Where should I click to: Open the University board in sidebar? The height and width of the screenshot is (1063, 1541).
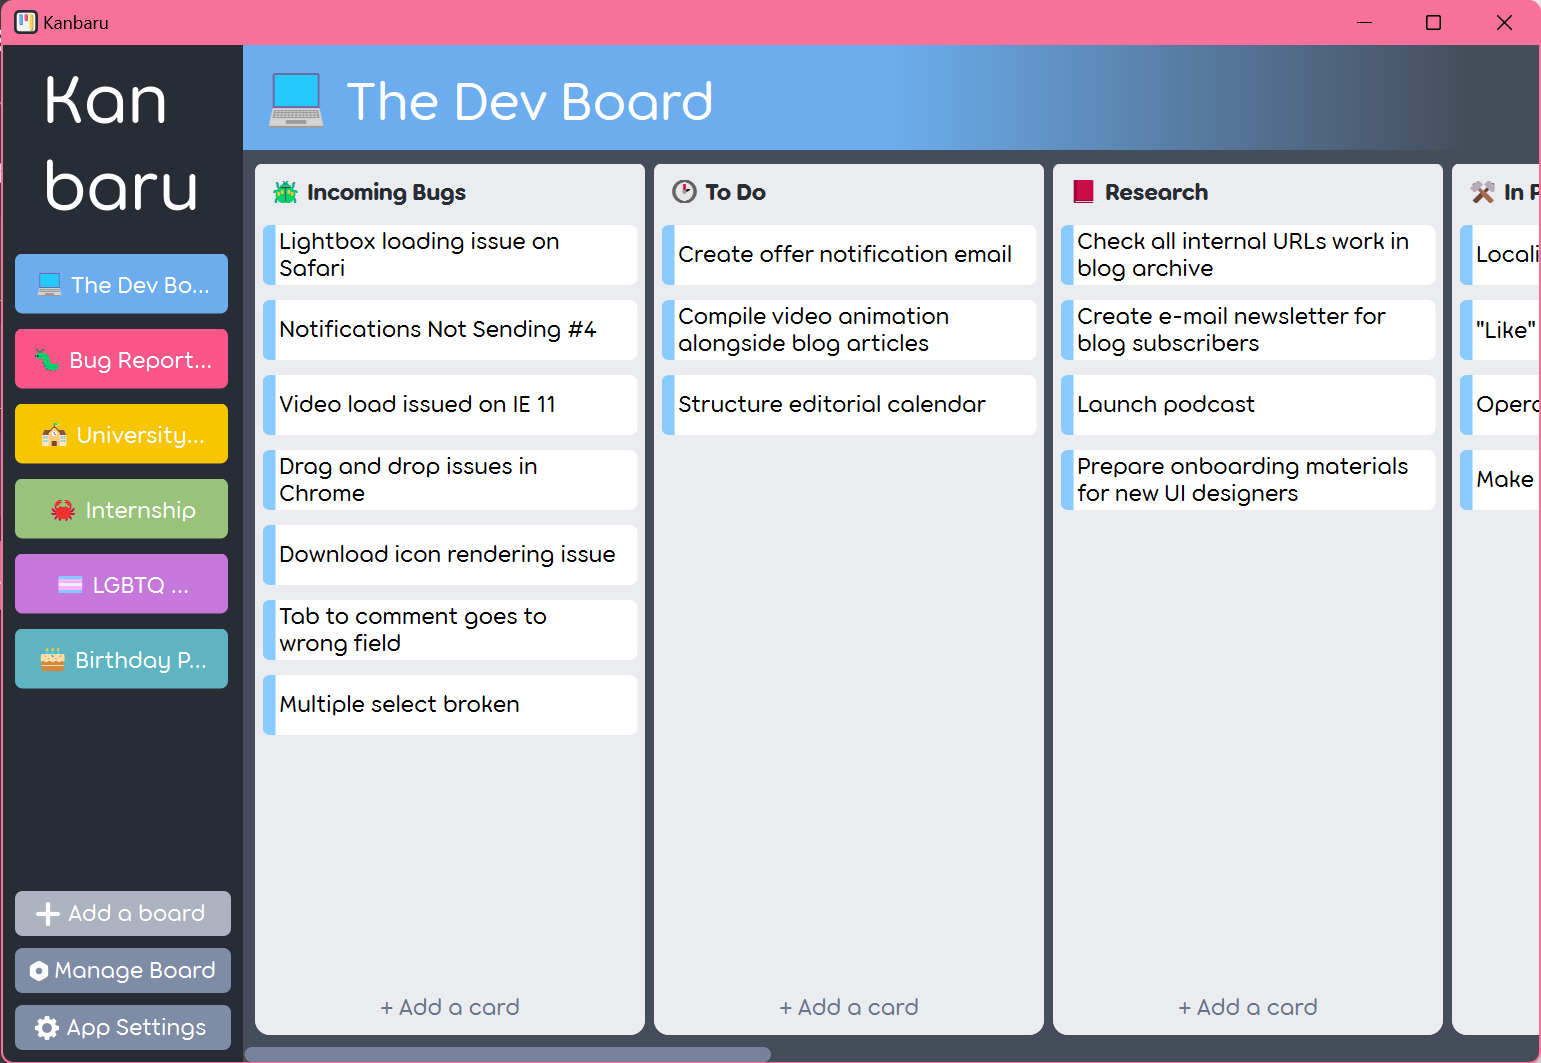(121, 434)
